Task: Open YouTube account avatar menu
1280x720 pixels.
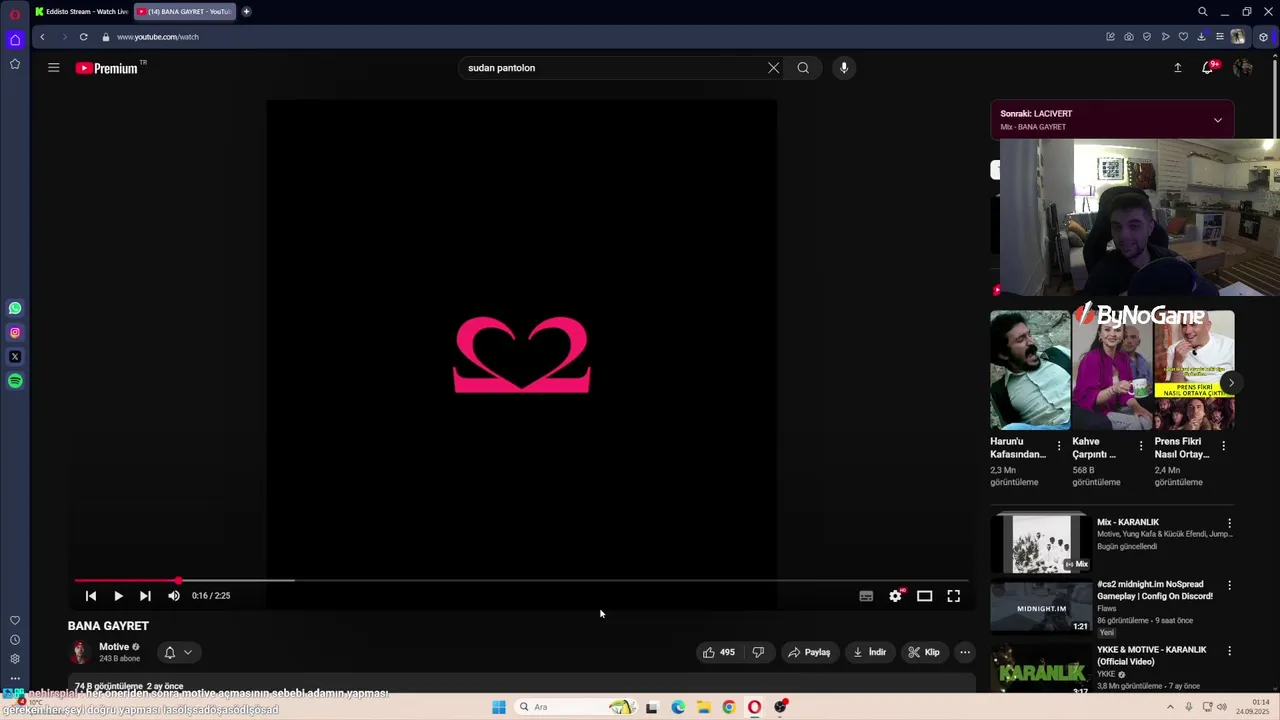Action: point(1243,68)
